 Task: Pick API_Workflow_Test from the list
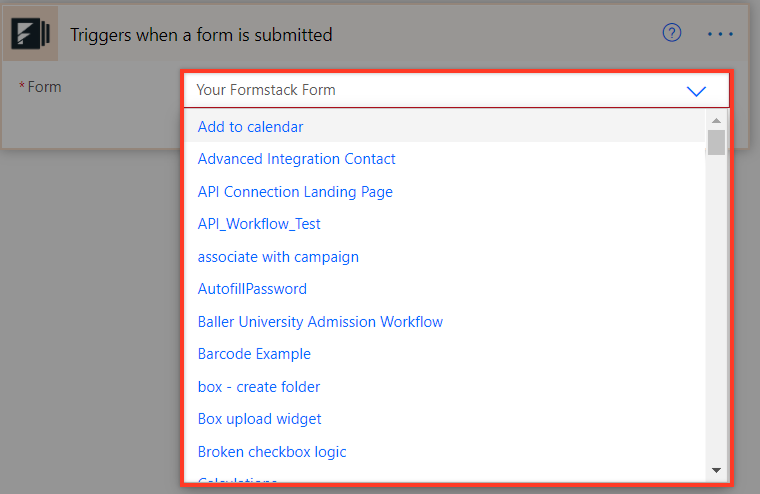(x=259, y=224)
